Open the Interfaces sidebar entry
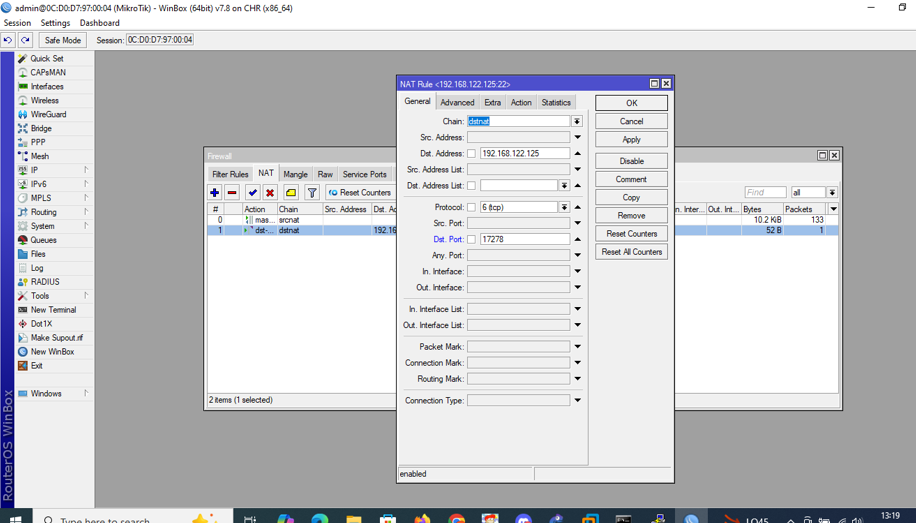The image size is (916, 523). 47,86
